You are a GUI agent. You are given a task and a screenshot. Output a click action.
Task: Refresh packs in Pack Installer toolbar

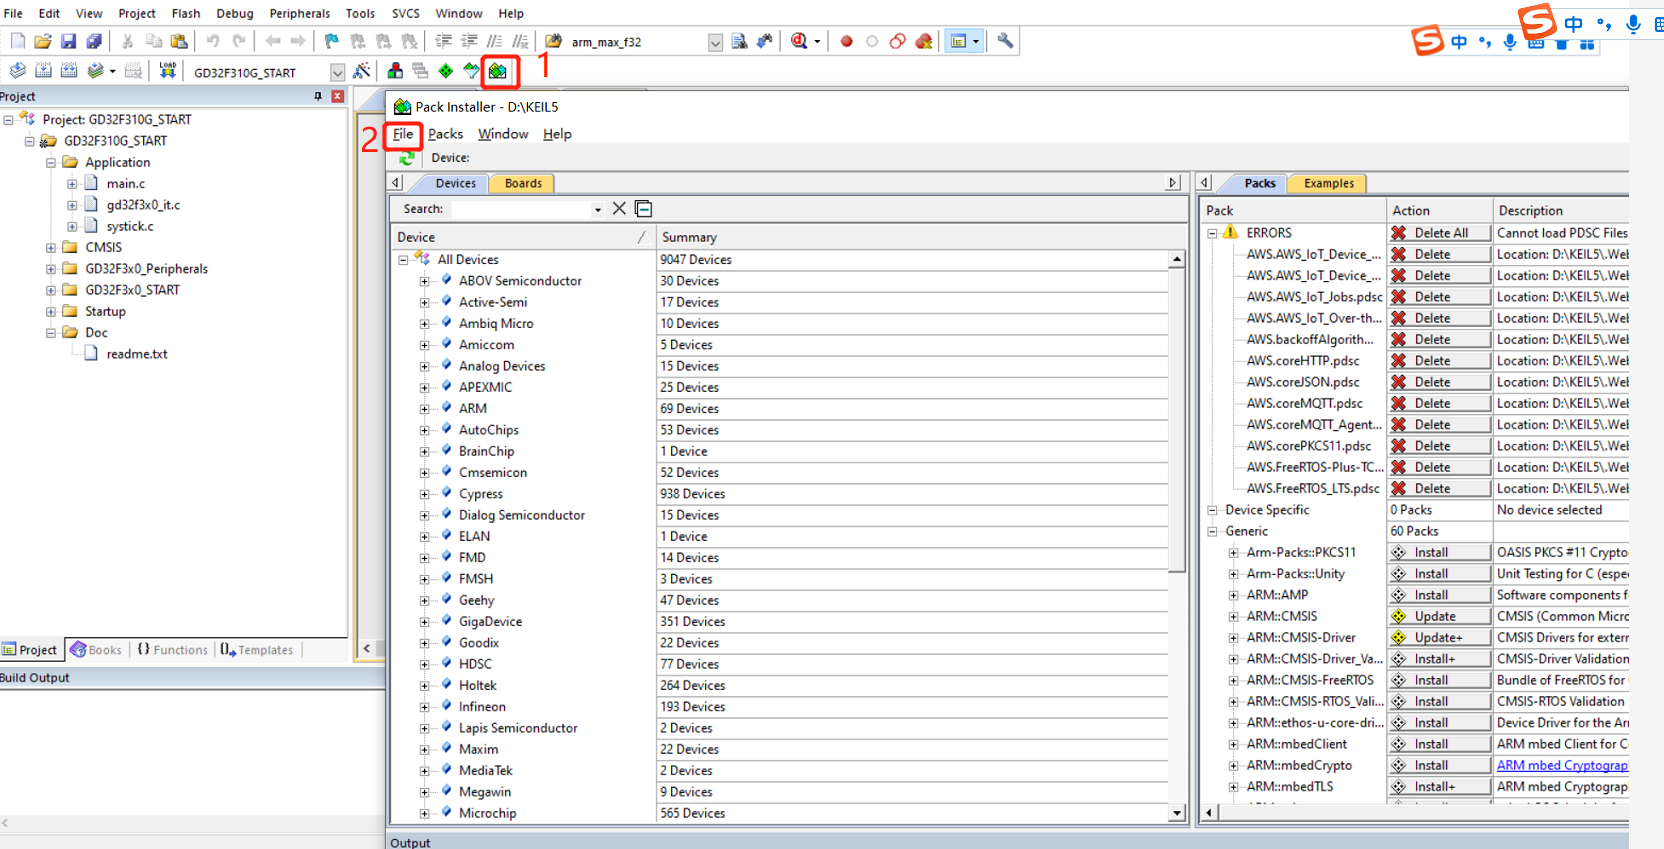click(x=406, y=158)
